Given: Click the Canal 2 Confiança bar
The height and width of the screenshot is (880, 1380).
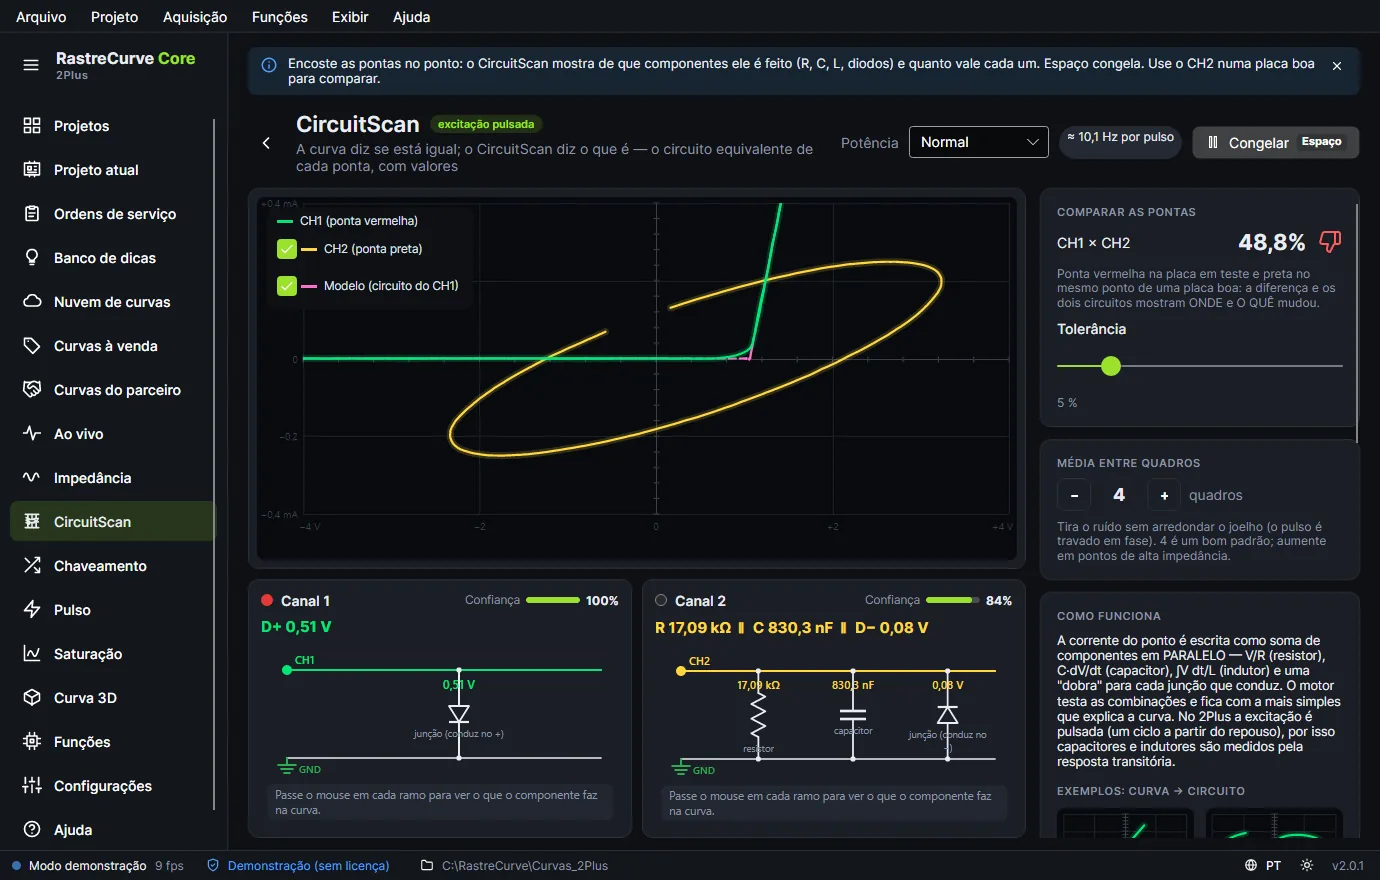Looking at the screenshot, I should coord(952,600).
